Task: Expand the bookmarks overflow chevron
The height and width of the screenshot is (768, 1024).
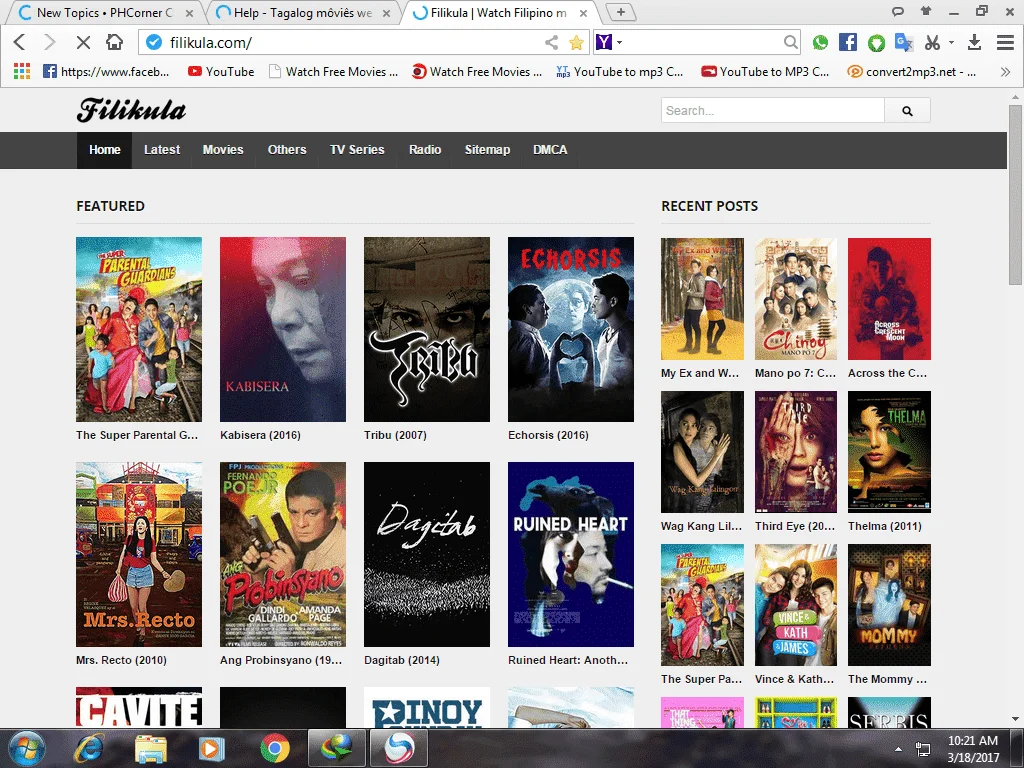Action: point(1005,71)
